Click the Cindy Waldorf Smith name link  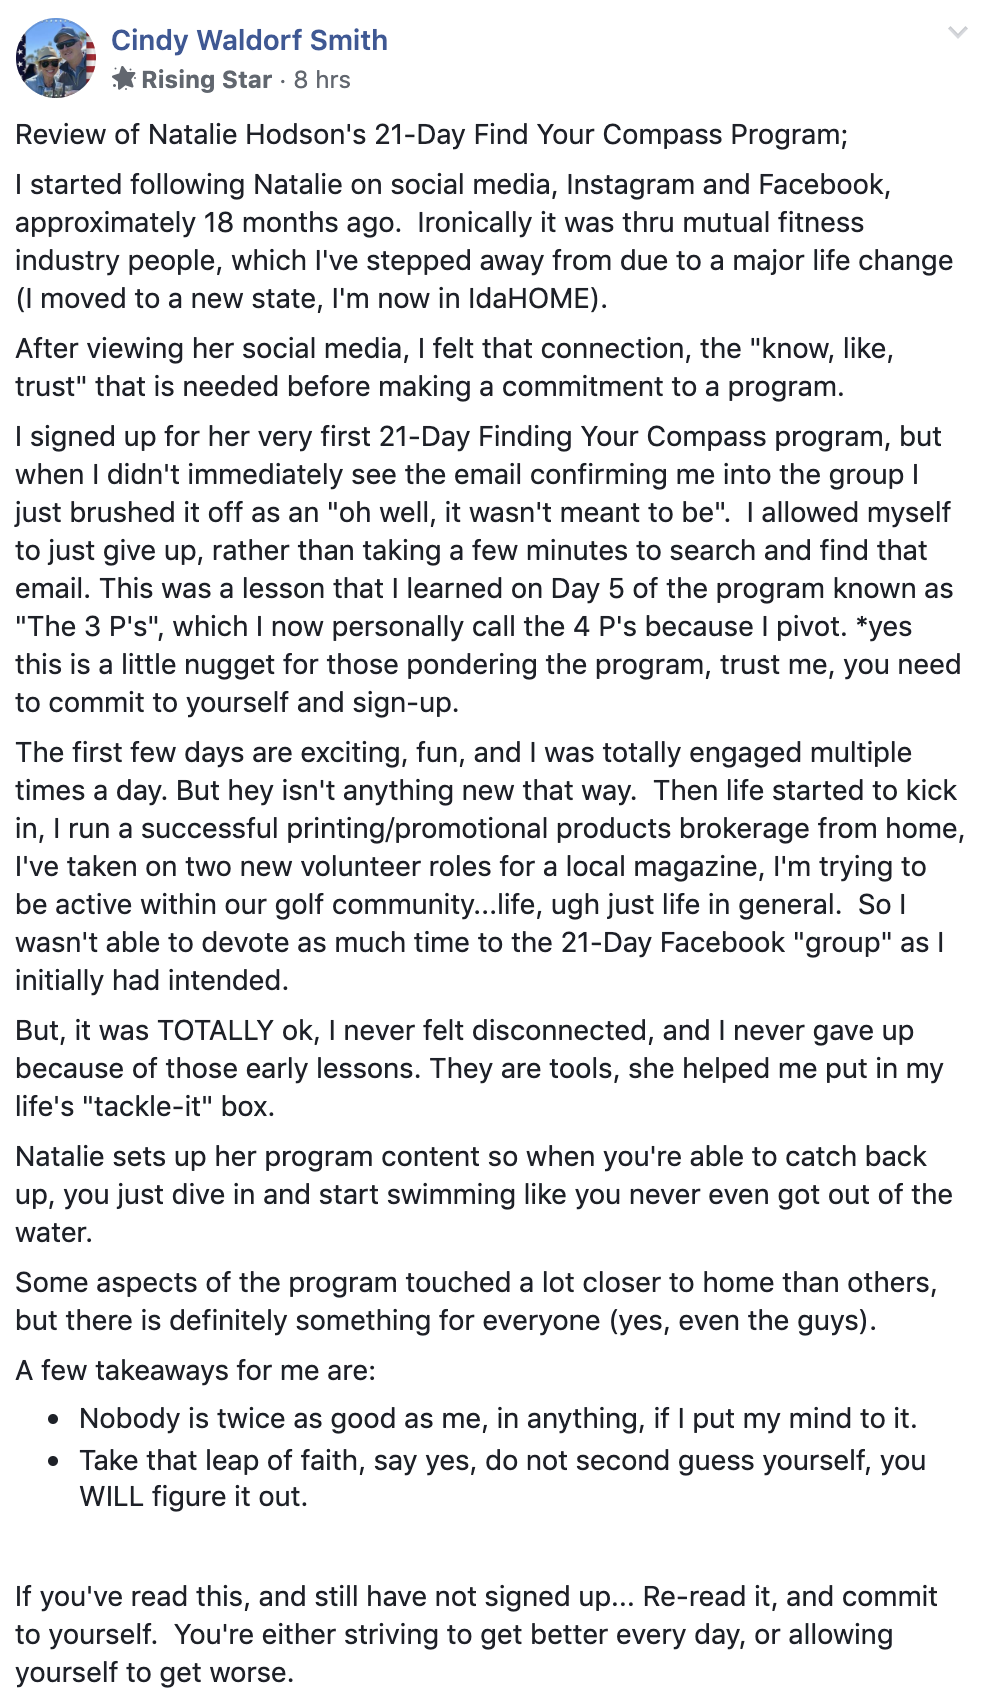[x=249, y=40]
